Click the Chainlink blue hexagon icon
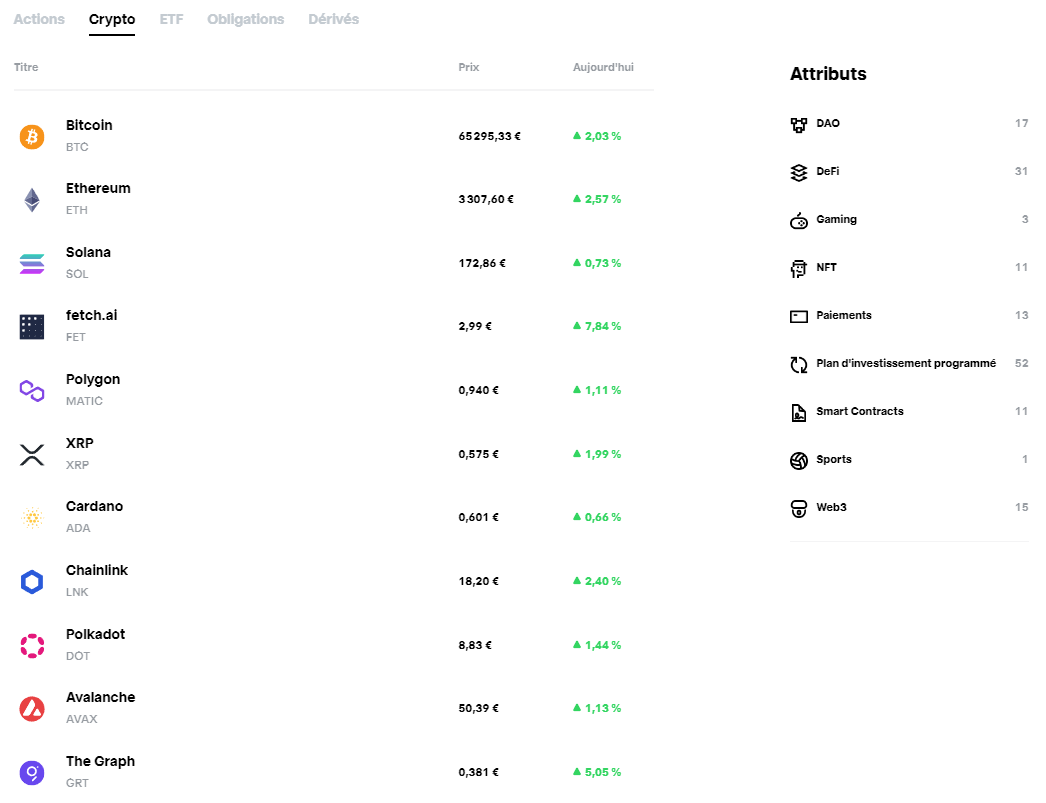 click(x=32, y=582)
